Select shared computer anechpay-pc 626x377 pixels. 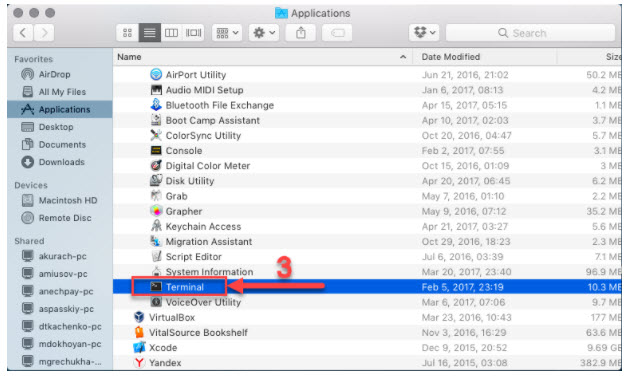[x=65, y=292]
